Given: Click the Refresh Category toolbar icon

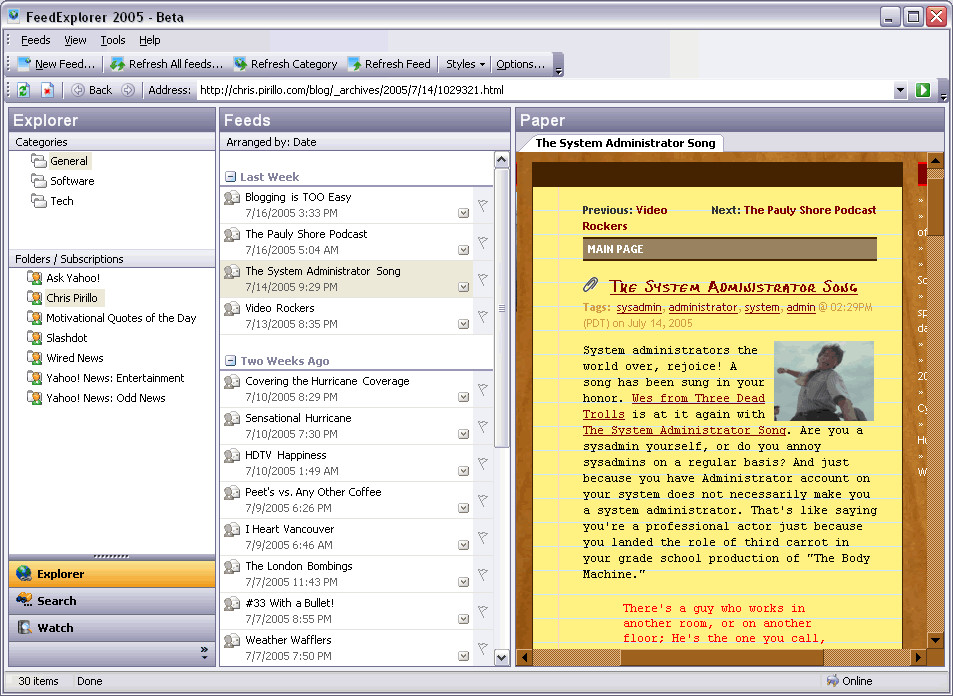Looking at the screenshot, I should click(x=241, y=64).
